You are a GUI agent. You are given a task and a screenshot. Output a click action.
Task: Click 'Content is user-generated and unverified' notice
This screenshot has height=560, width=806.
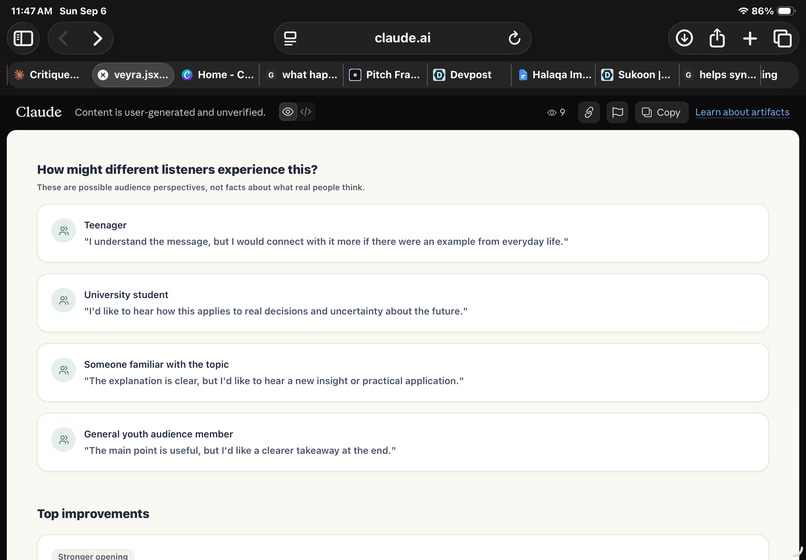pos(170,112)
